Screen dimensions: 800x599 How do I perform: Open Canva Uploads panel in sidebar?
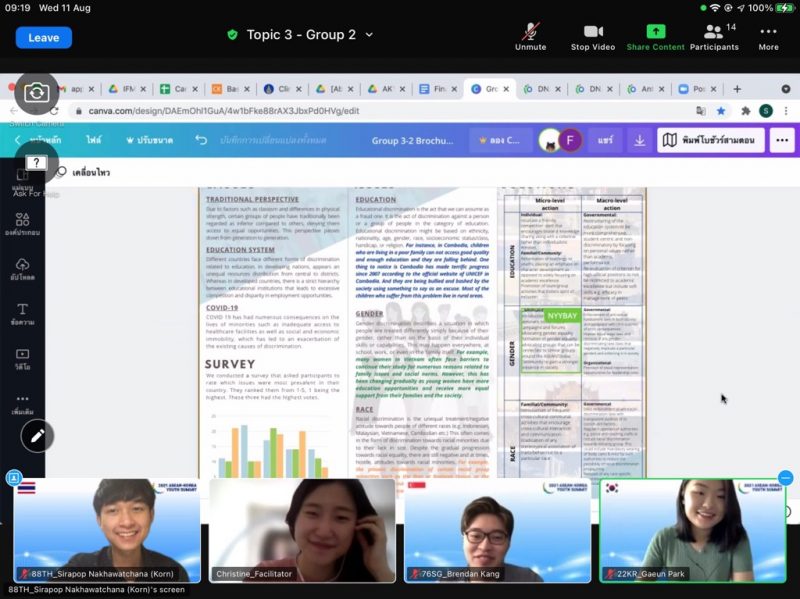[22, 266]
